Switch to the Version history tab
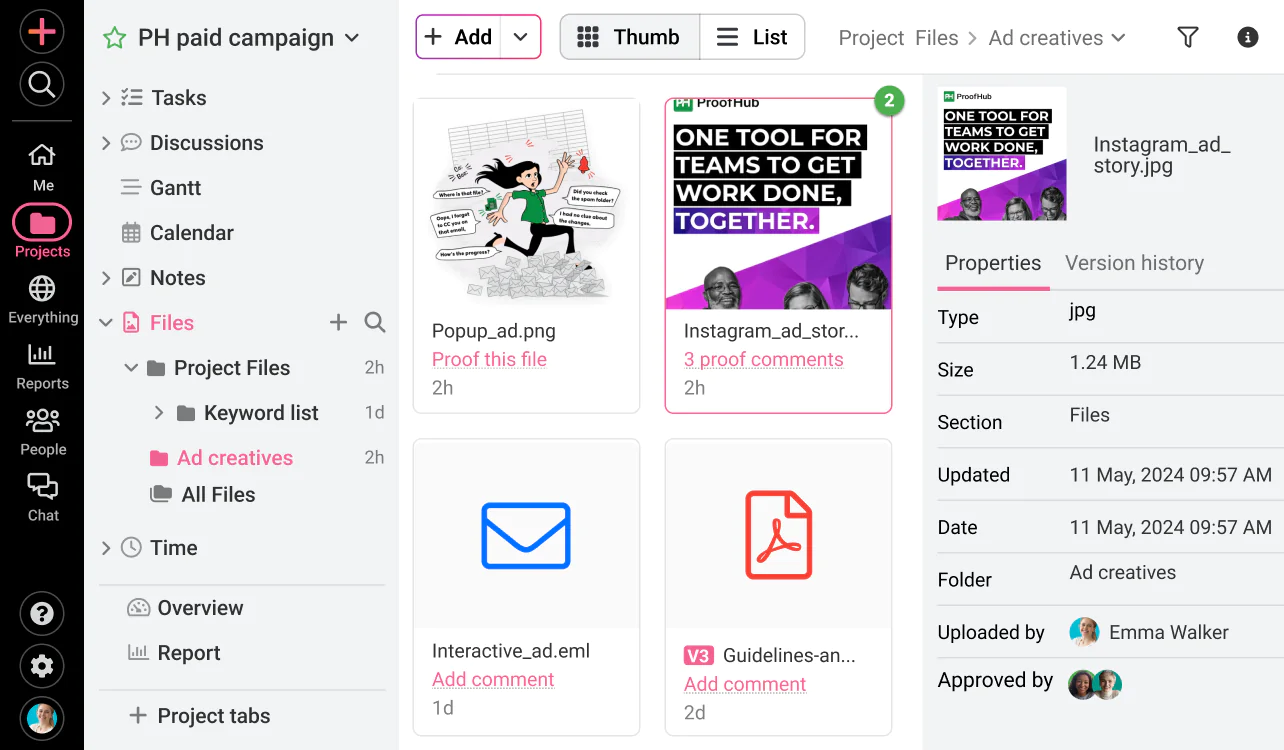 (1134, 263)
